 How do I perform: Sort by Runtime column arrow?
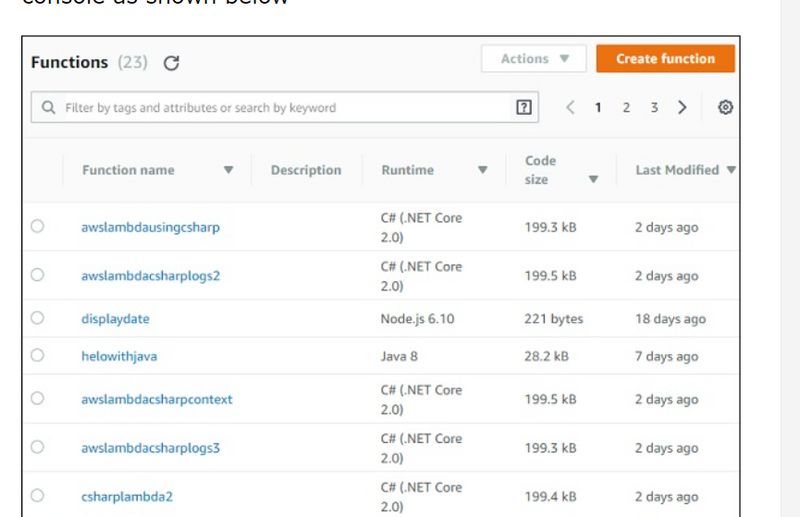482,170
